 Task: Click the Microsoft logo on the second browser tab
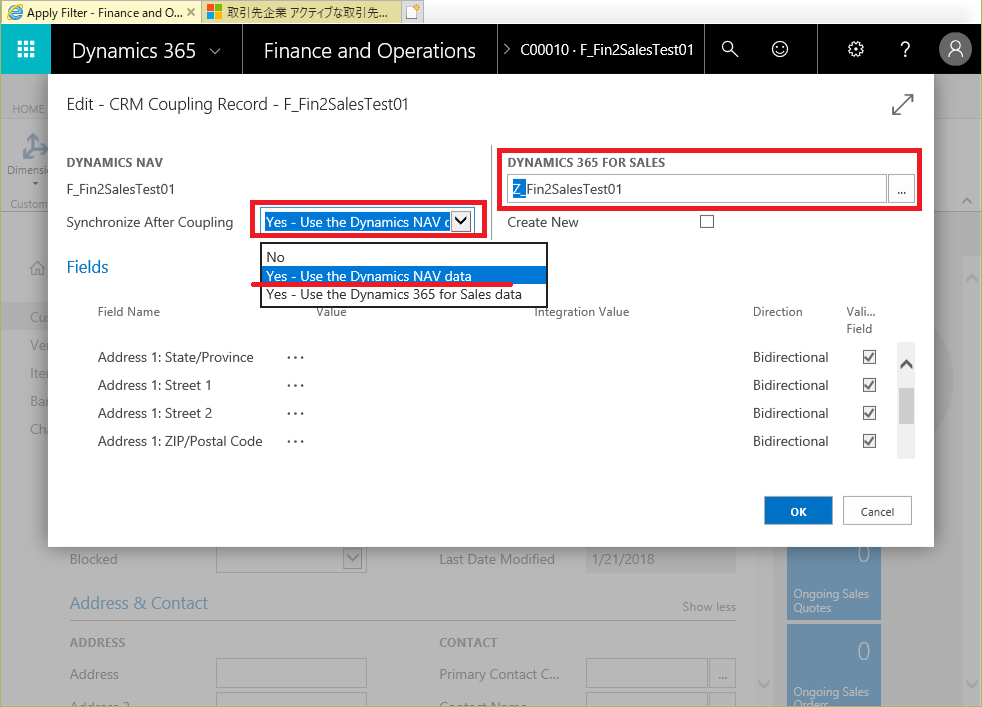tap(214, 12)
